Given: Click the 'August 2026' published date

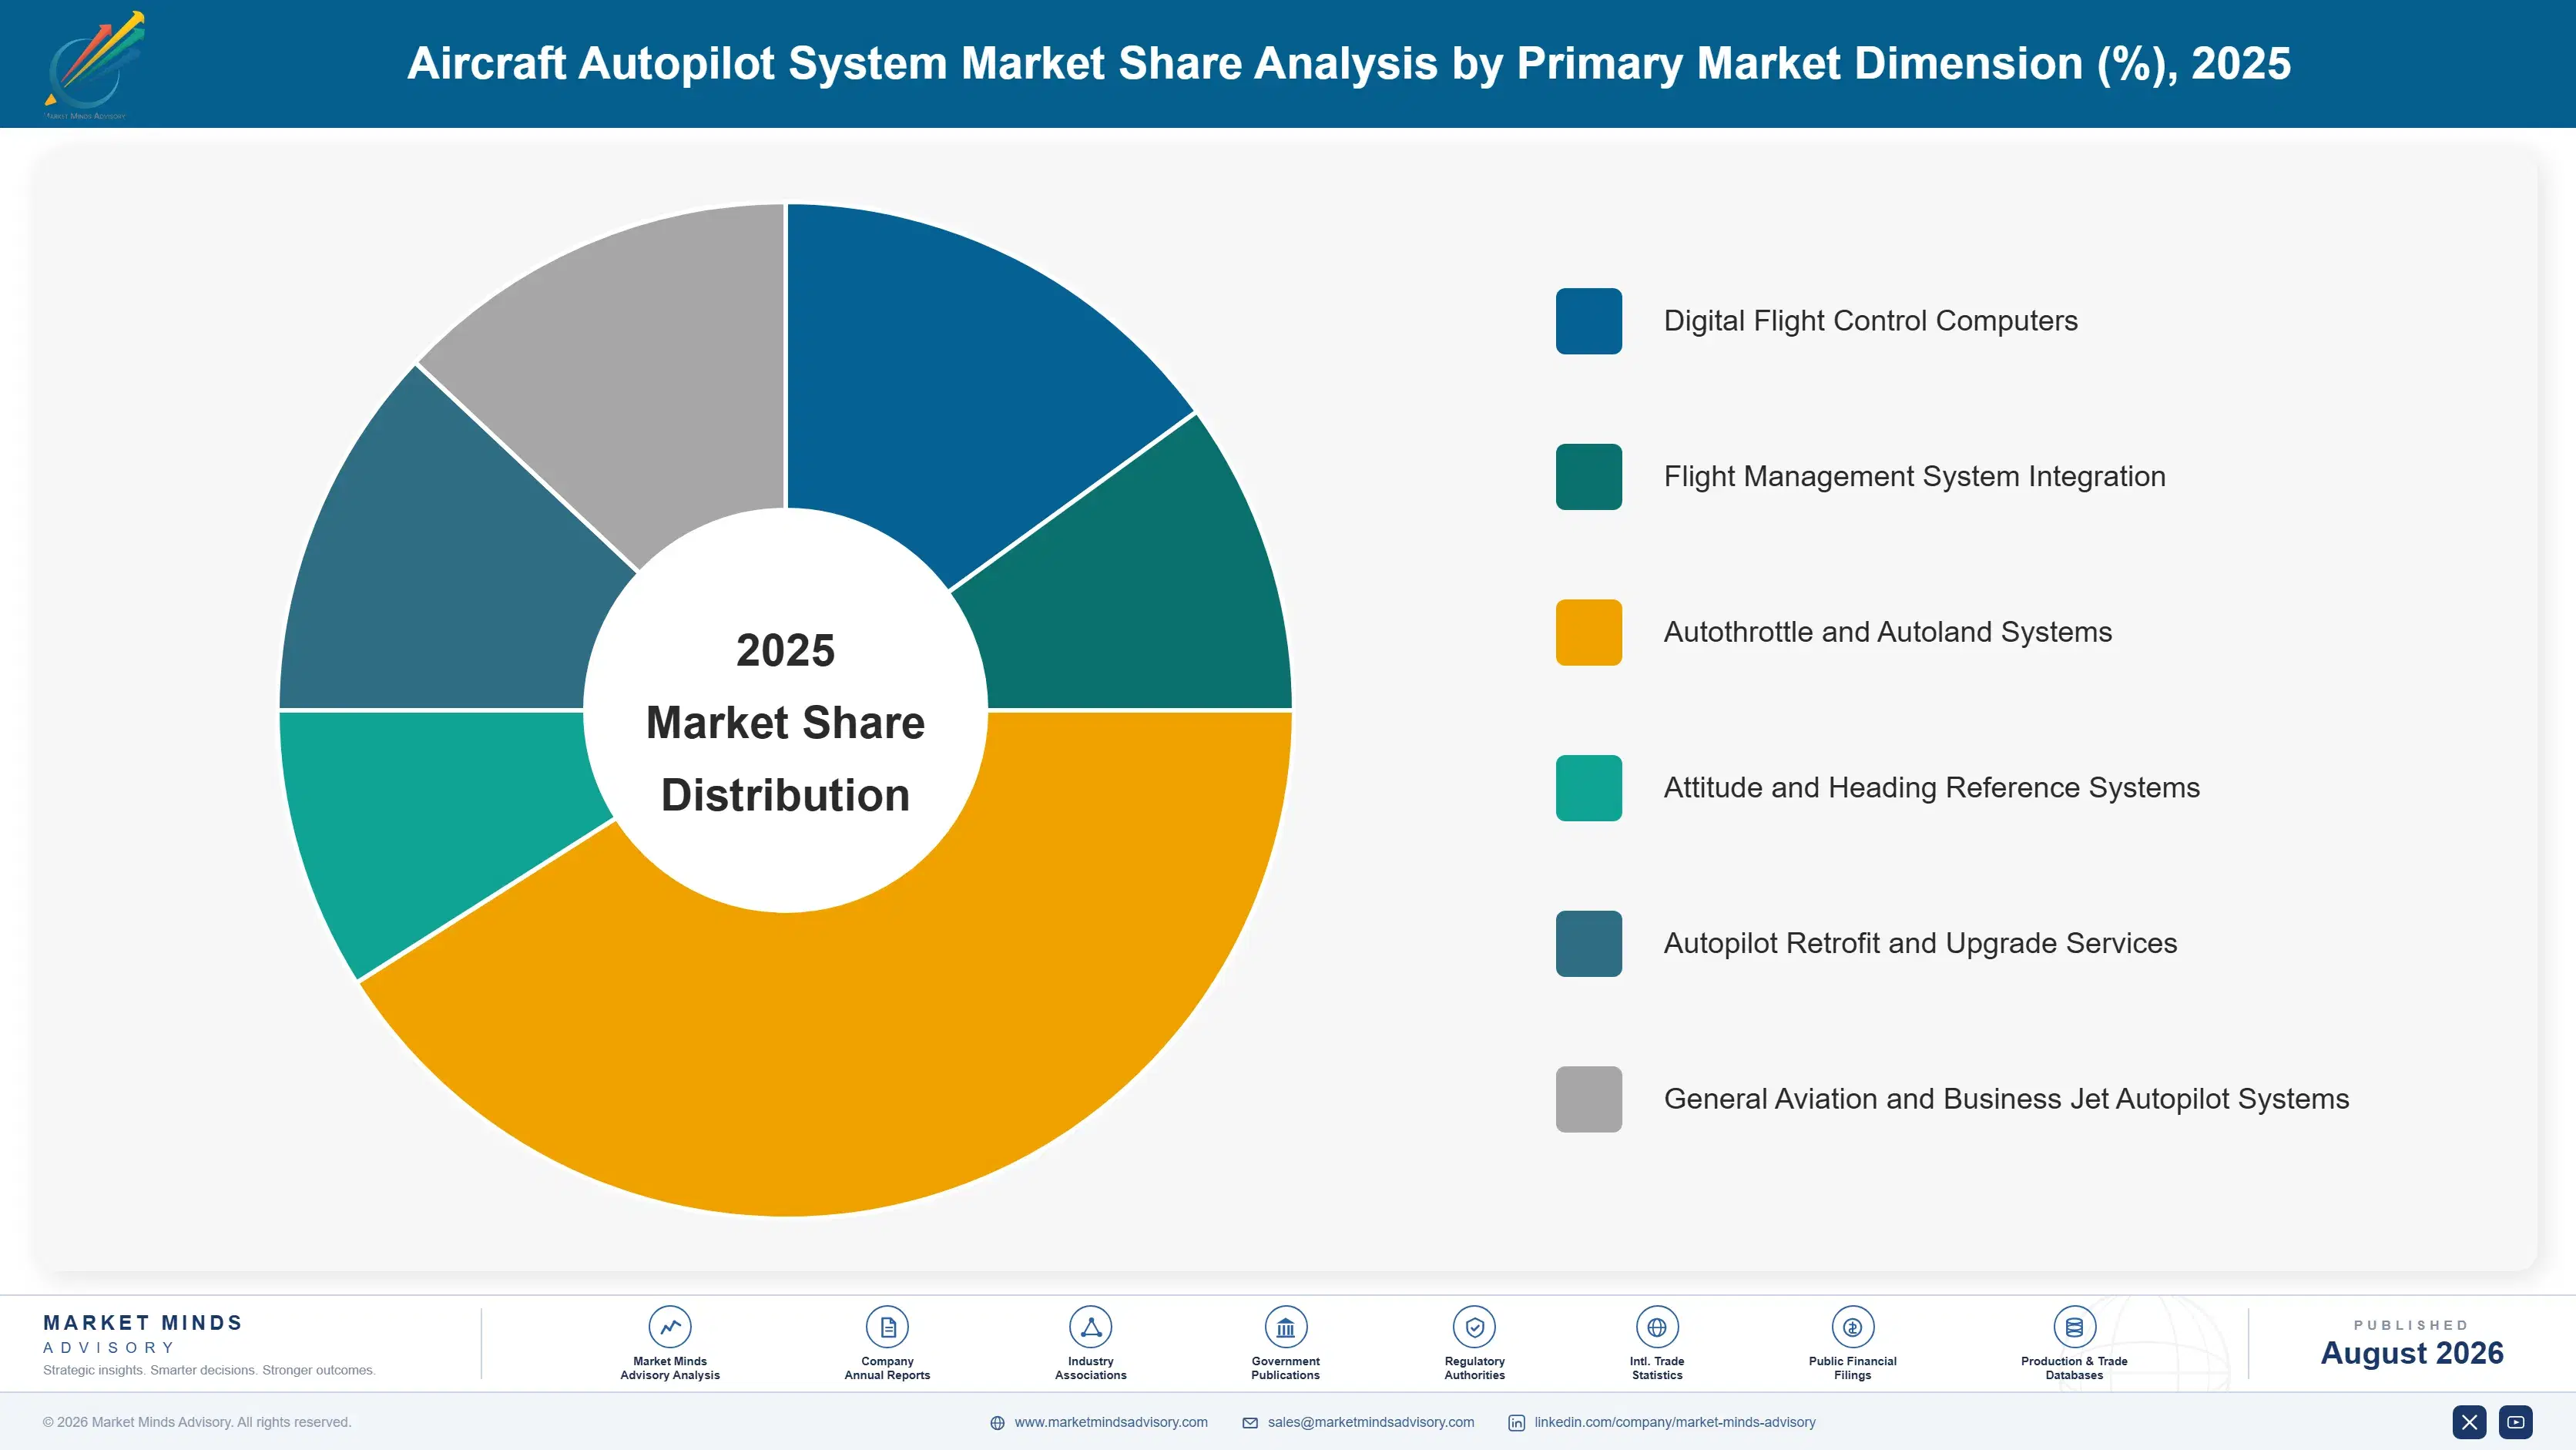Looking at the screenshot, I should pyautogui.click(x=2411, y=1353).
